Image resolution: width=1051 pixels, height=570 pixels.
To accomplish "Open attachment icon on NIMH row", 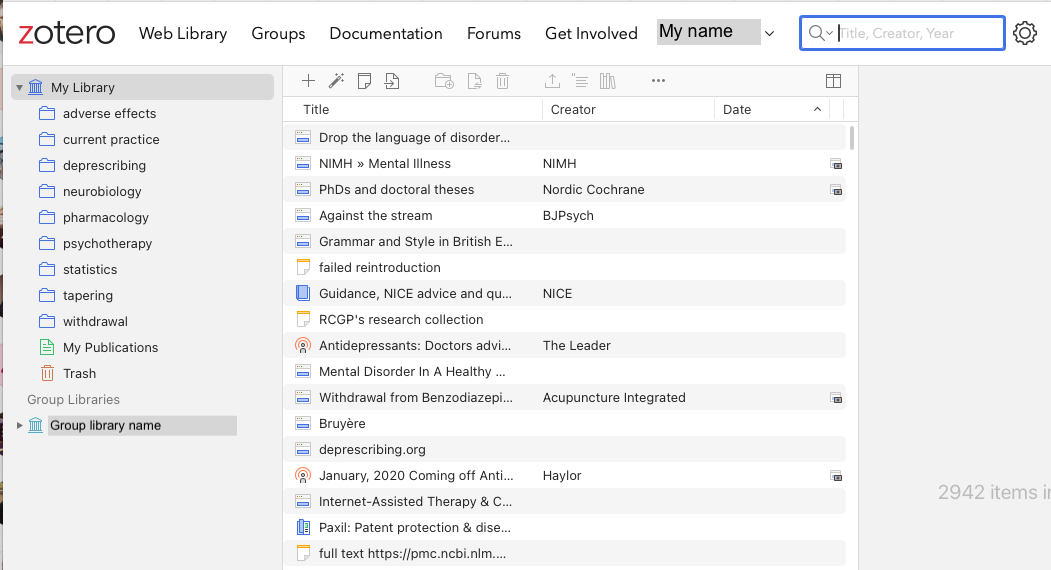I will tap(836, 164).
